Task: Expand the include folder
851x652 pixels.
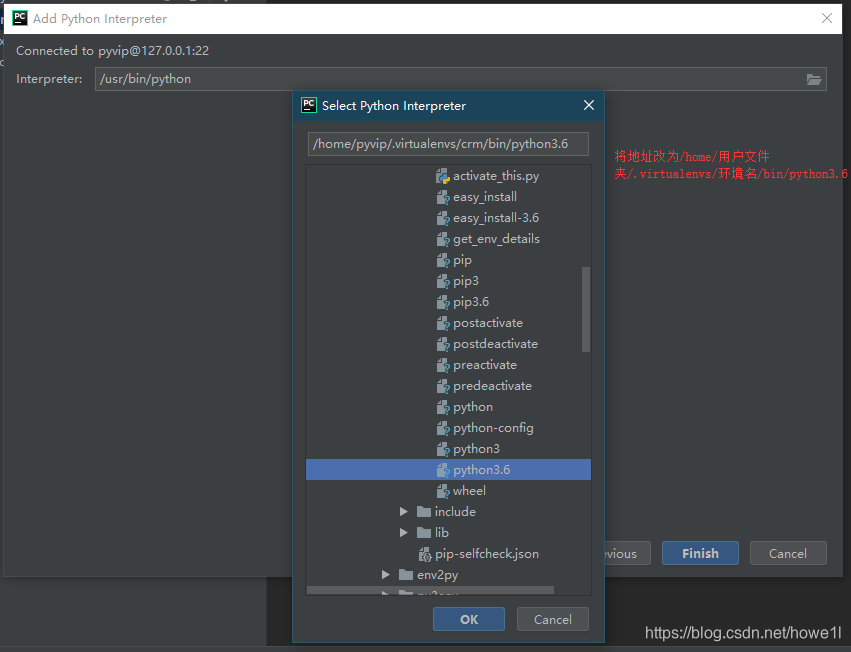Action: click(x=403, y=511)
